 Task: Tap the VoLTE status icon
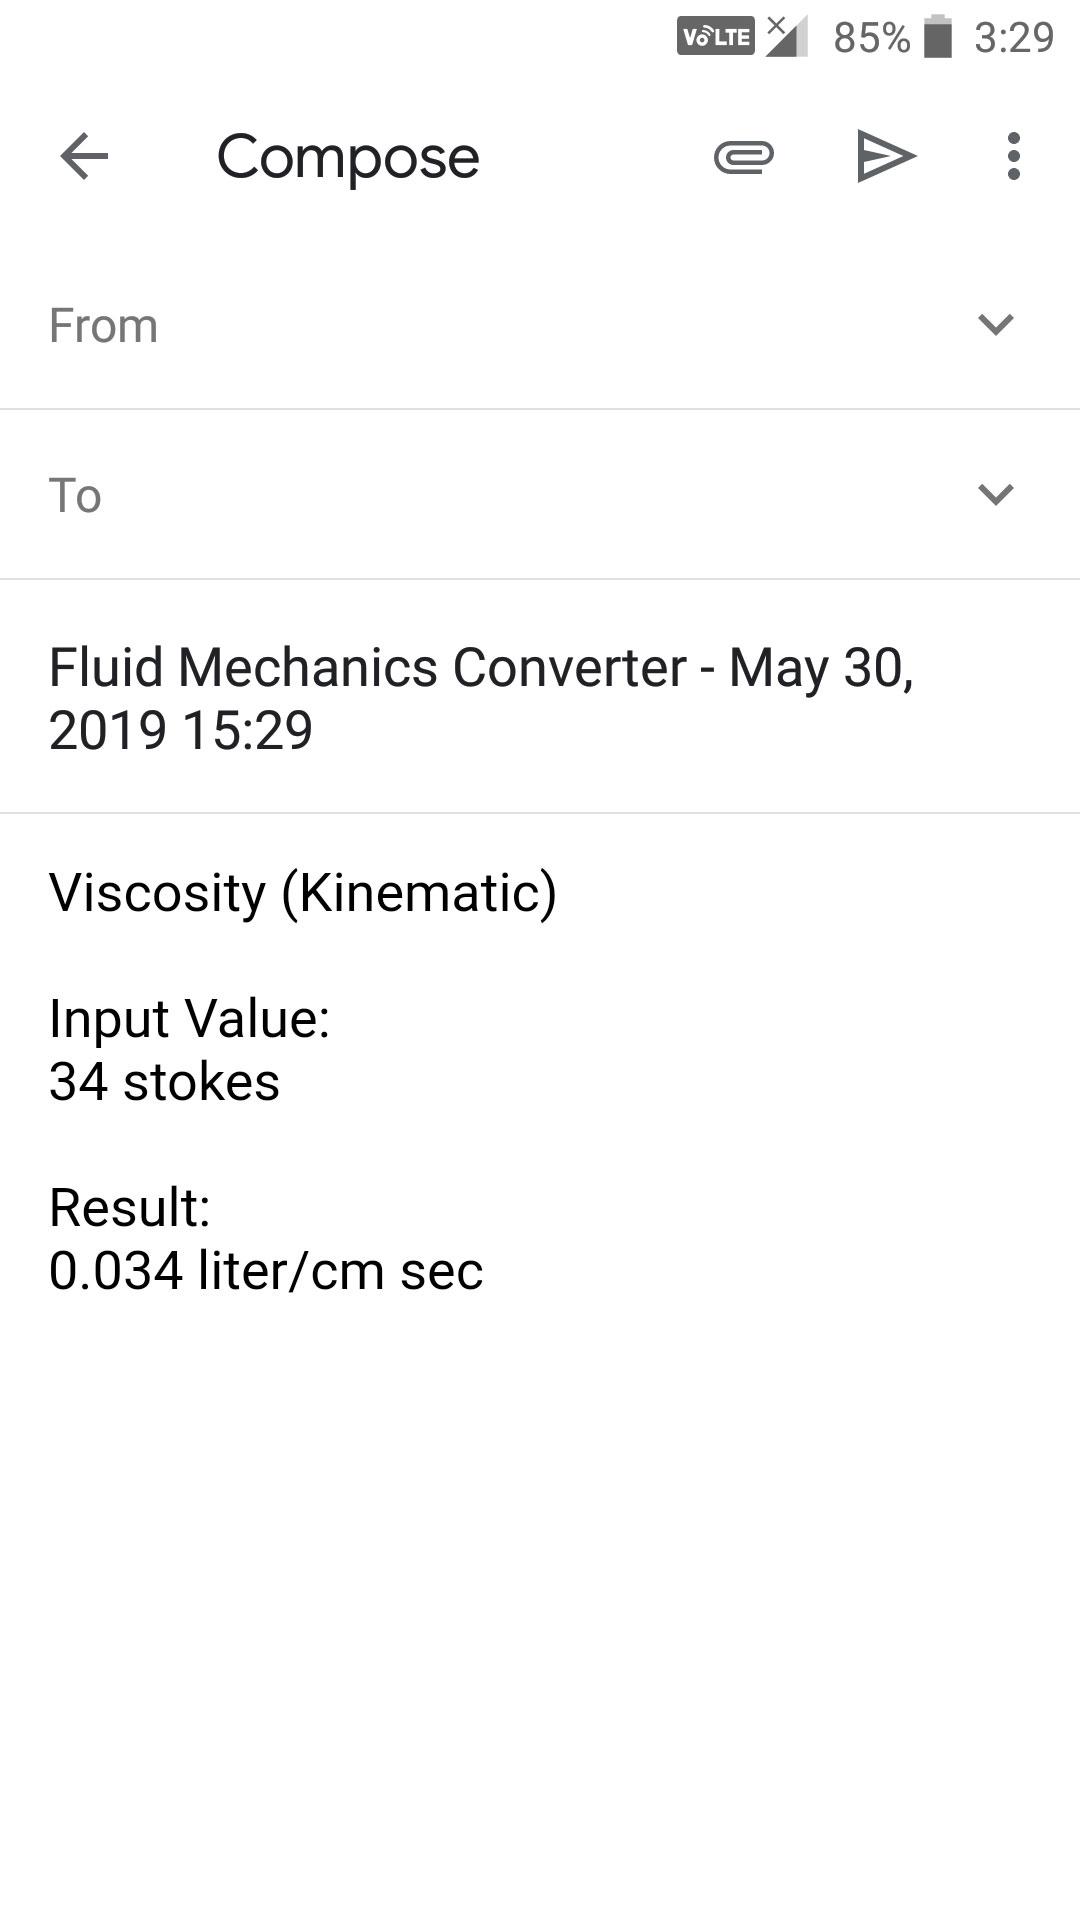pos(715,37)
